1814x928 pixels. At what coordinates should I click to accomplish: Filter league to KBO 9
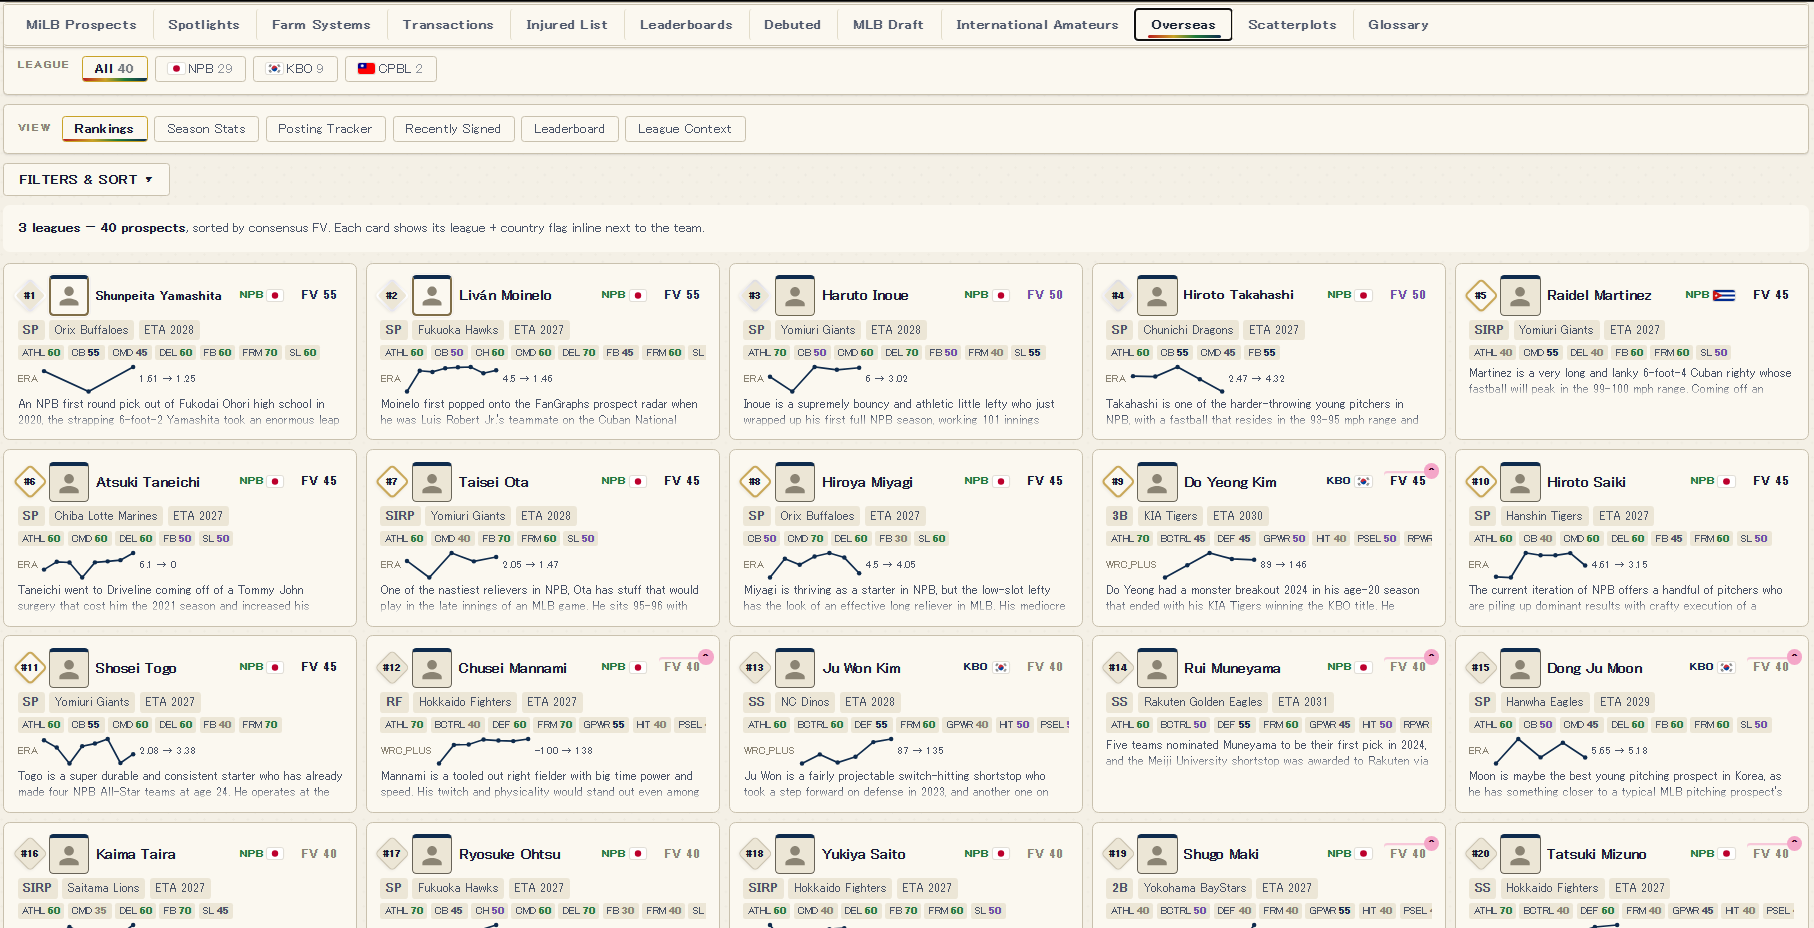coord(295,69)
